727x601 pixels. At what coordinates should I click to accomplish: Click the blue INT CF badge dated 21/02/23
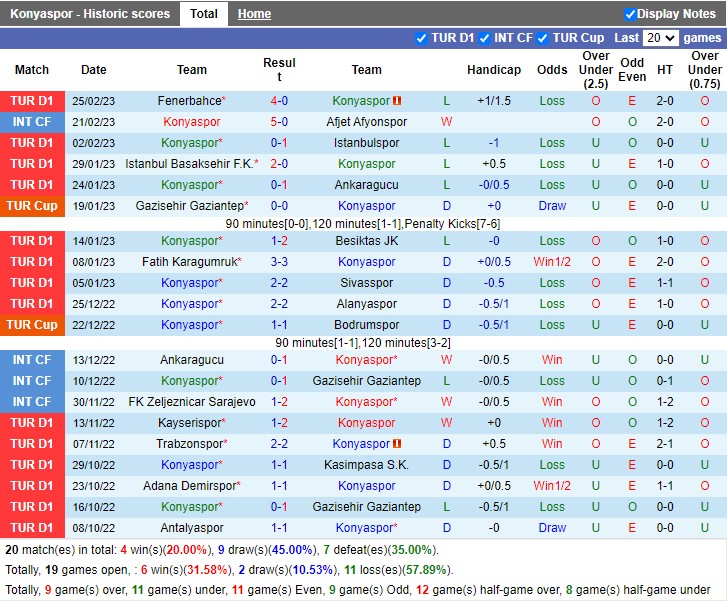(x=32, y=122)
